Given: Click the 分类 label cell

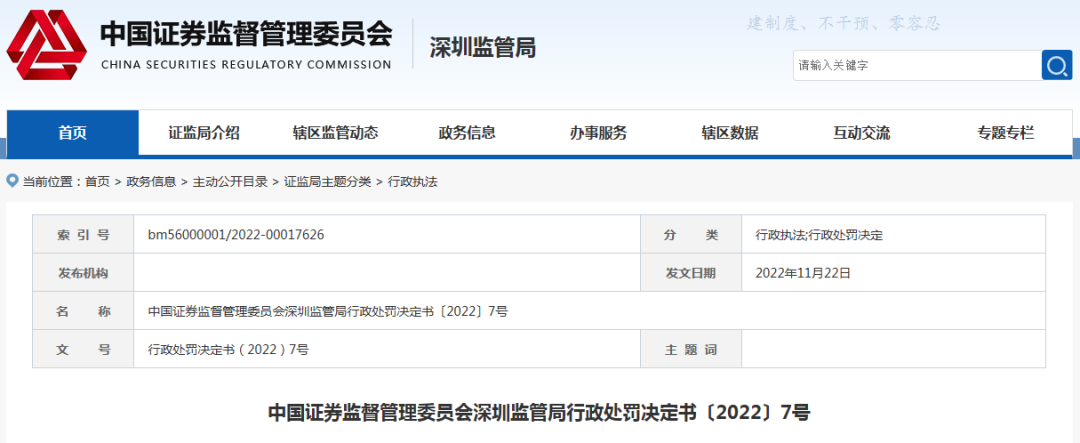Looking at the screenshot, I should (691, 235).
